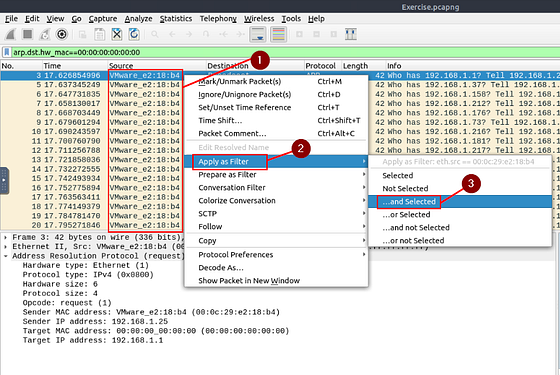This screenshot has width=560, height=375.
Task: Choose Ignore/Unignore Packet(s) in context menu
Action: (276, 94)
